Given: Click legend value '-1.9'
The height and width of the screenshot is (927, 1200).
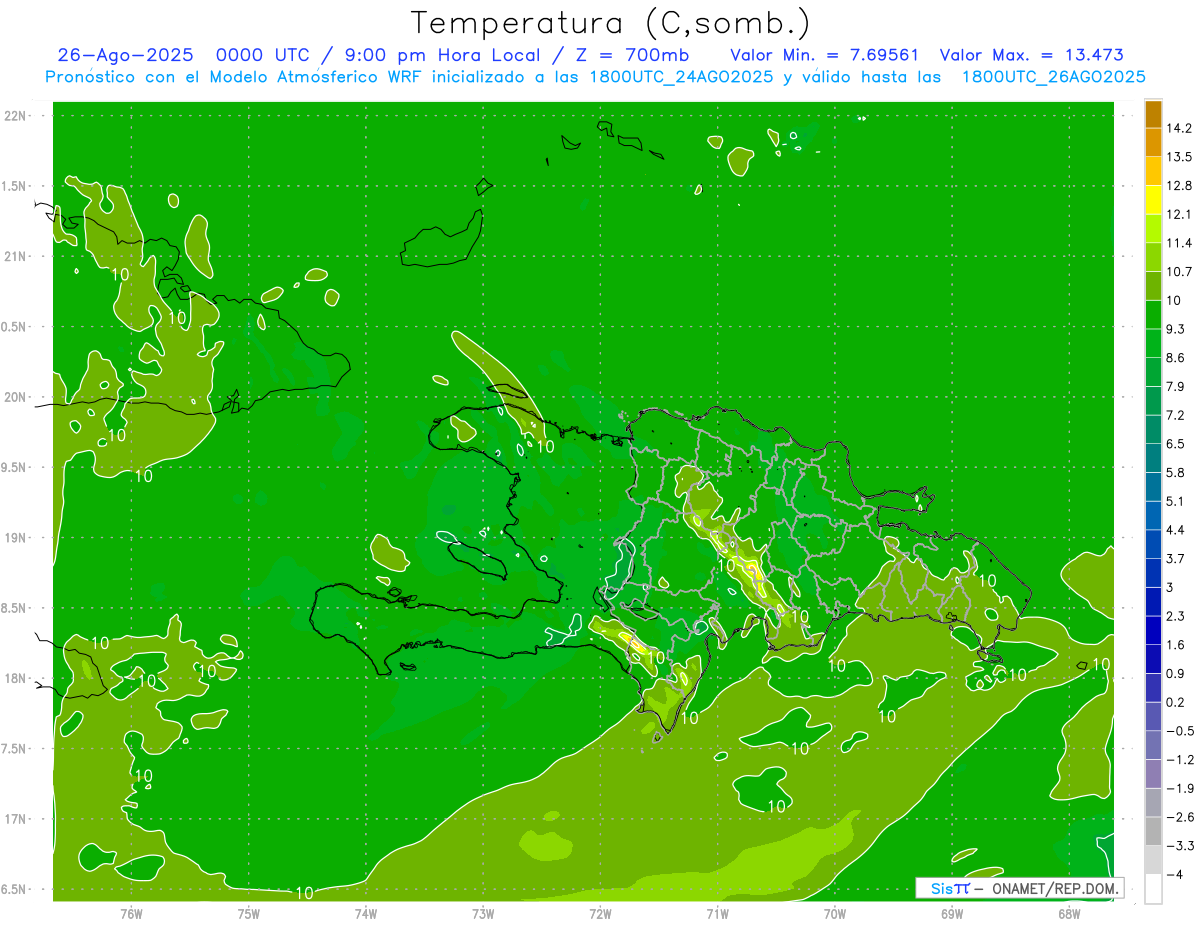Looking at the screenshot, I should click(1179, 788).
